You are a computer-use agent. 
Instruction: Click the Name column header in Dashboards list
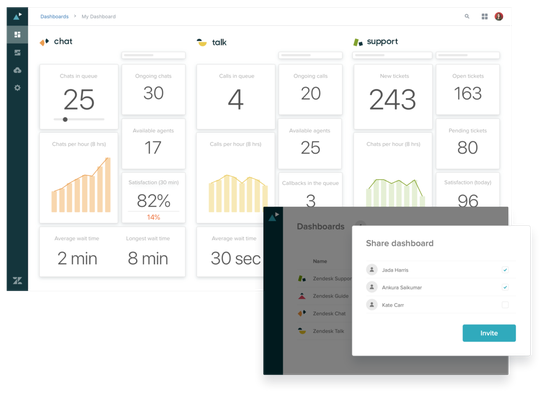320,261
